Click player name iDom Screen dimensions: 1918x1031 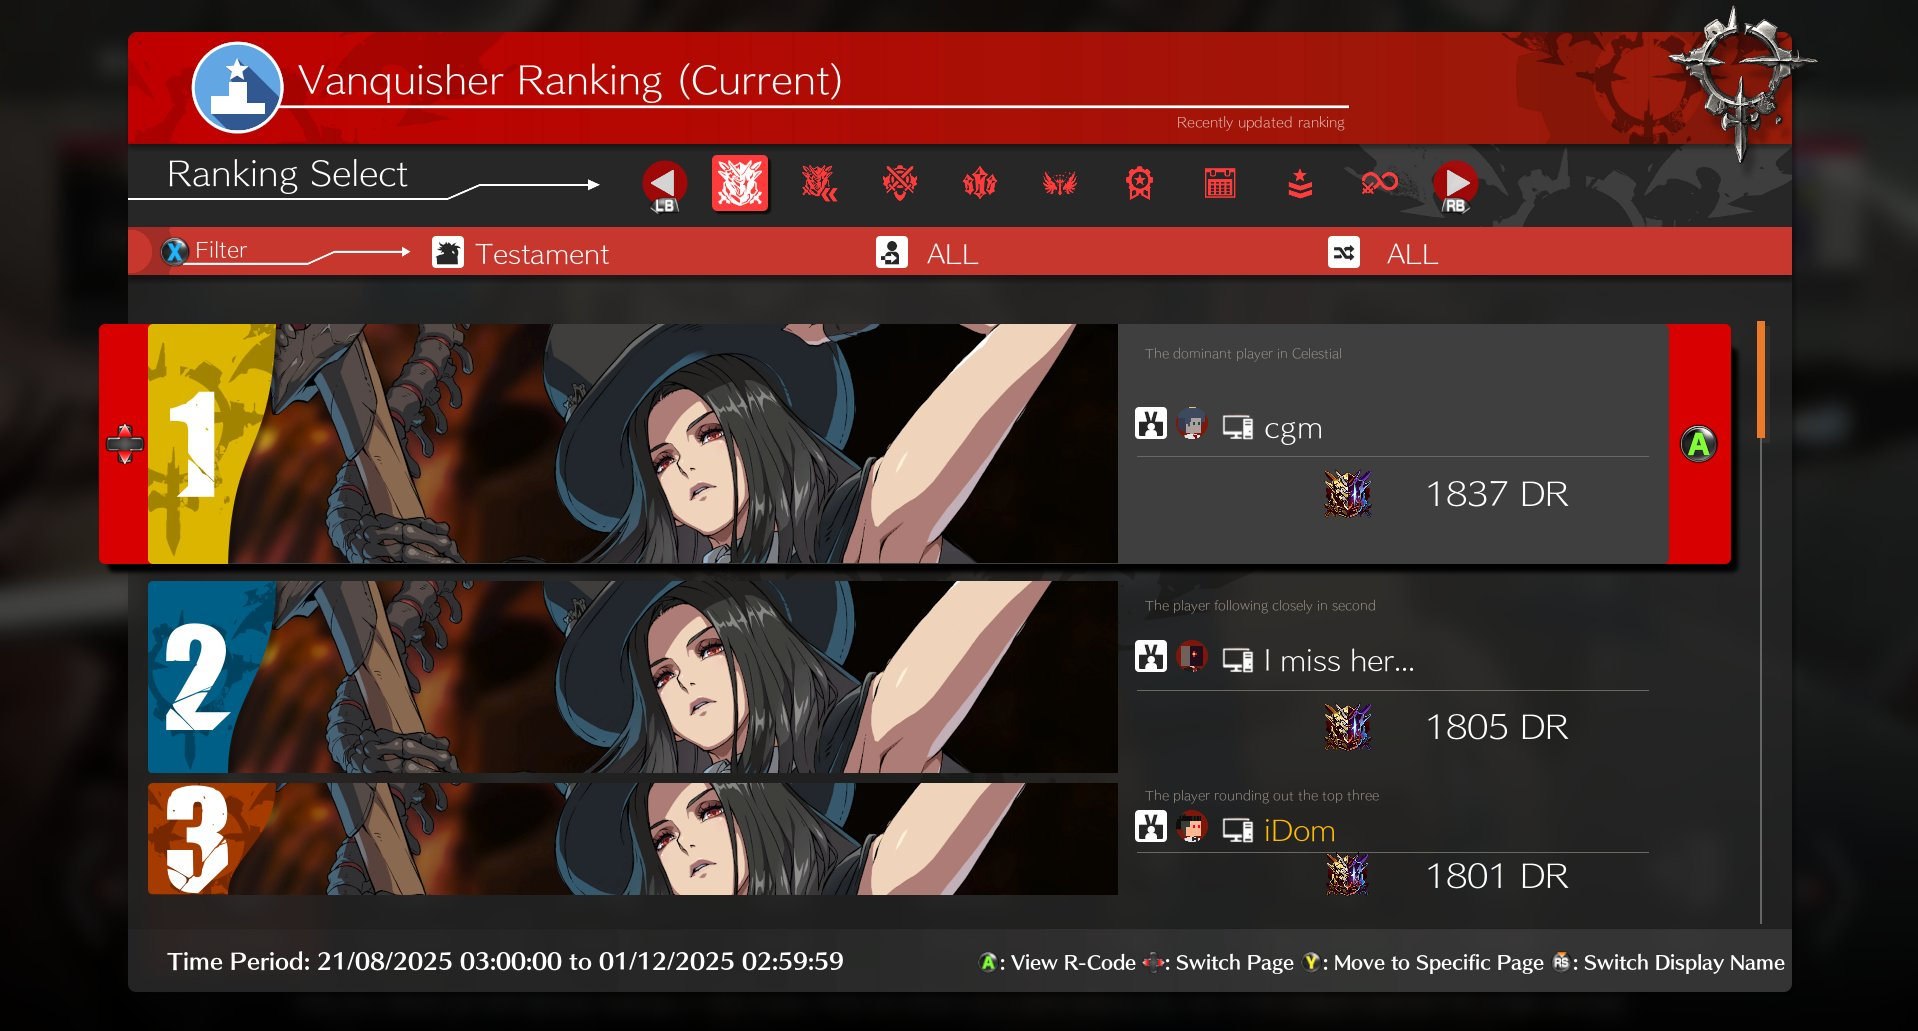click(x=1300, y=831)
